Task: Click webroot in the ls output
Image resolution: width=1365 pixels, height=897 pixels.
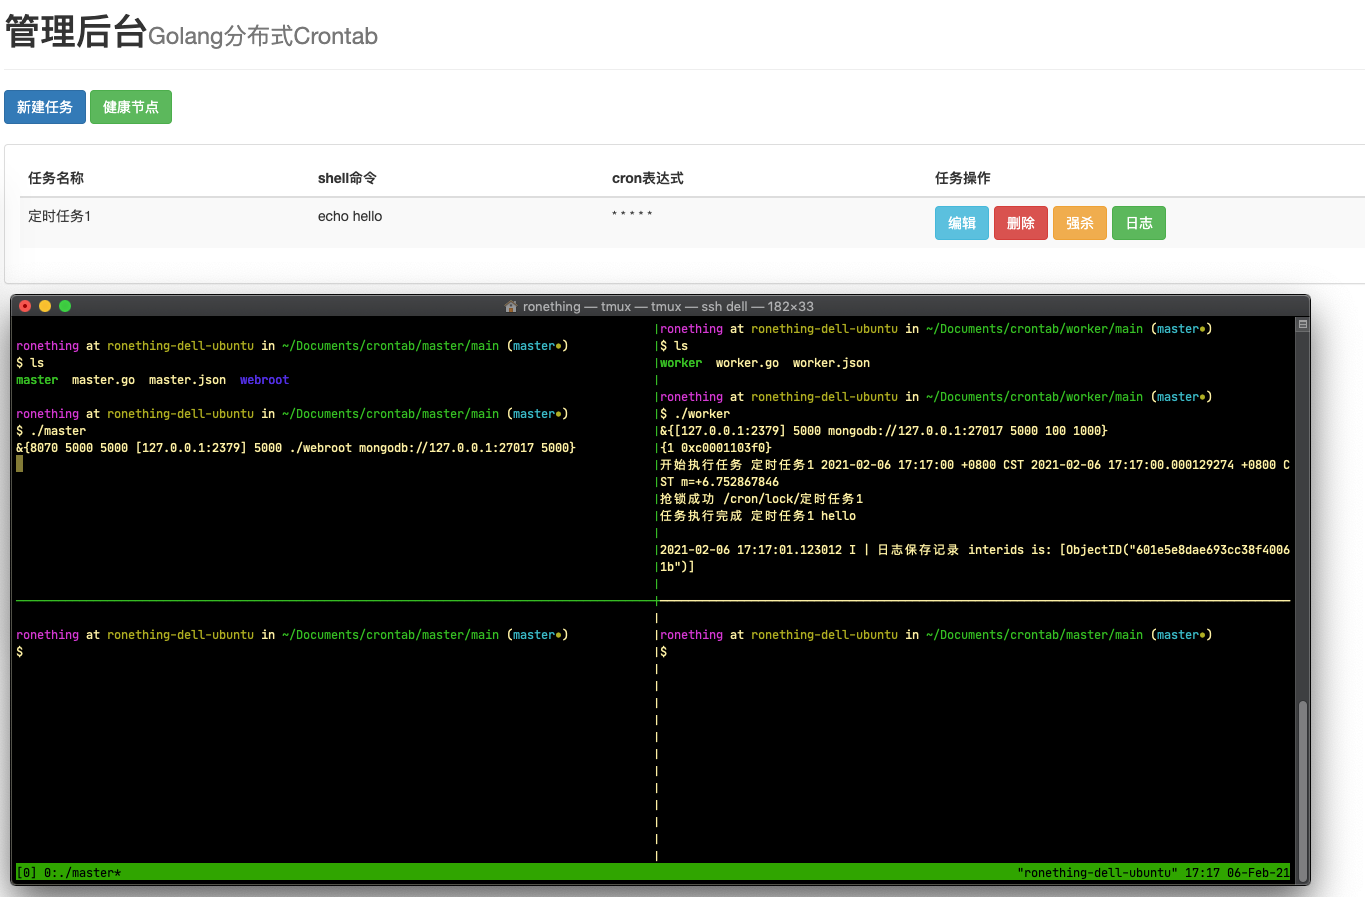Action: pyautogui.click(x=264, y=380)
